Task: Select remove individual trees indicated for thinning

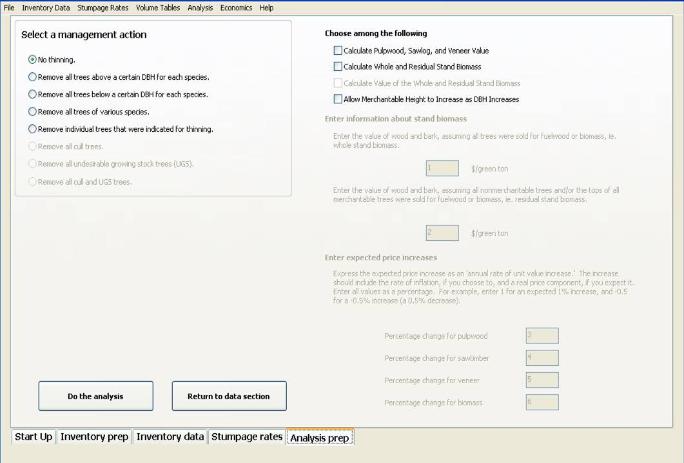Action: pos(33,129)
